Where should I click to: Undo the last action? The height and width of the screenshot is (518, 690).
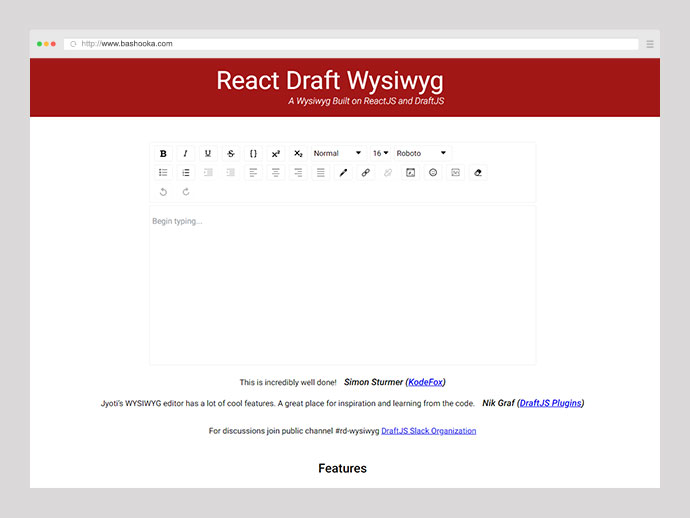[x=163, y=192]
